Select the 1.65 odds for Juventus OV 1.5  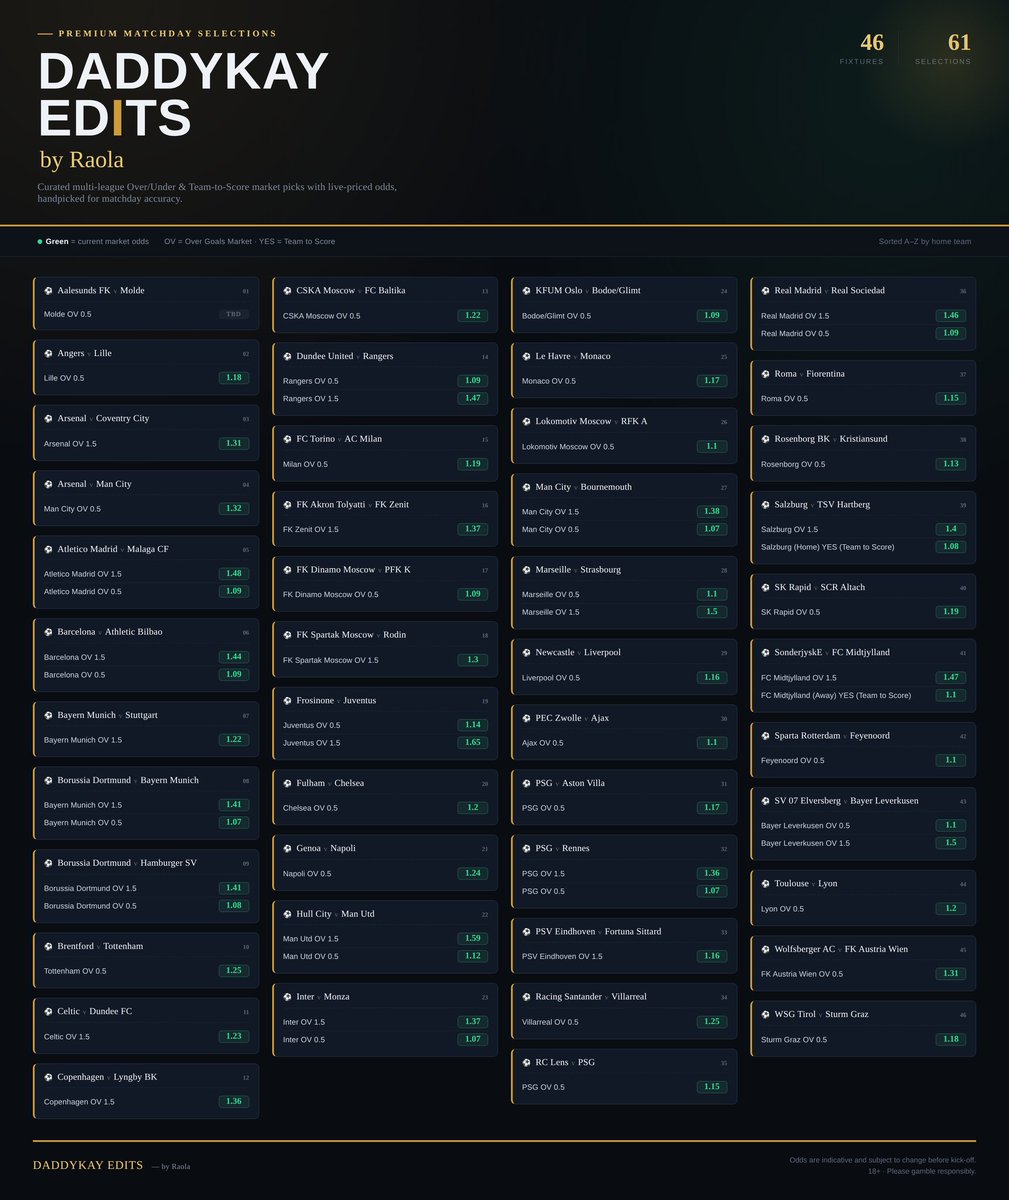(473, 742)
